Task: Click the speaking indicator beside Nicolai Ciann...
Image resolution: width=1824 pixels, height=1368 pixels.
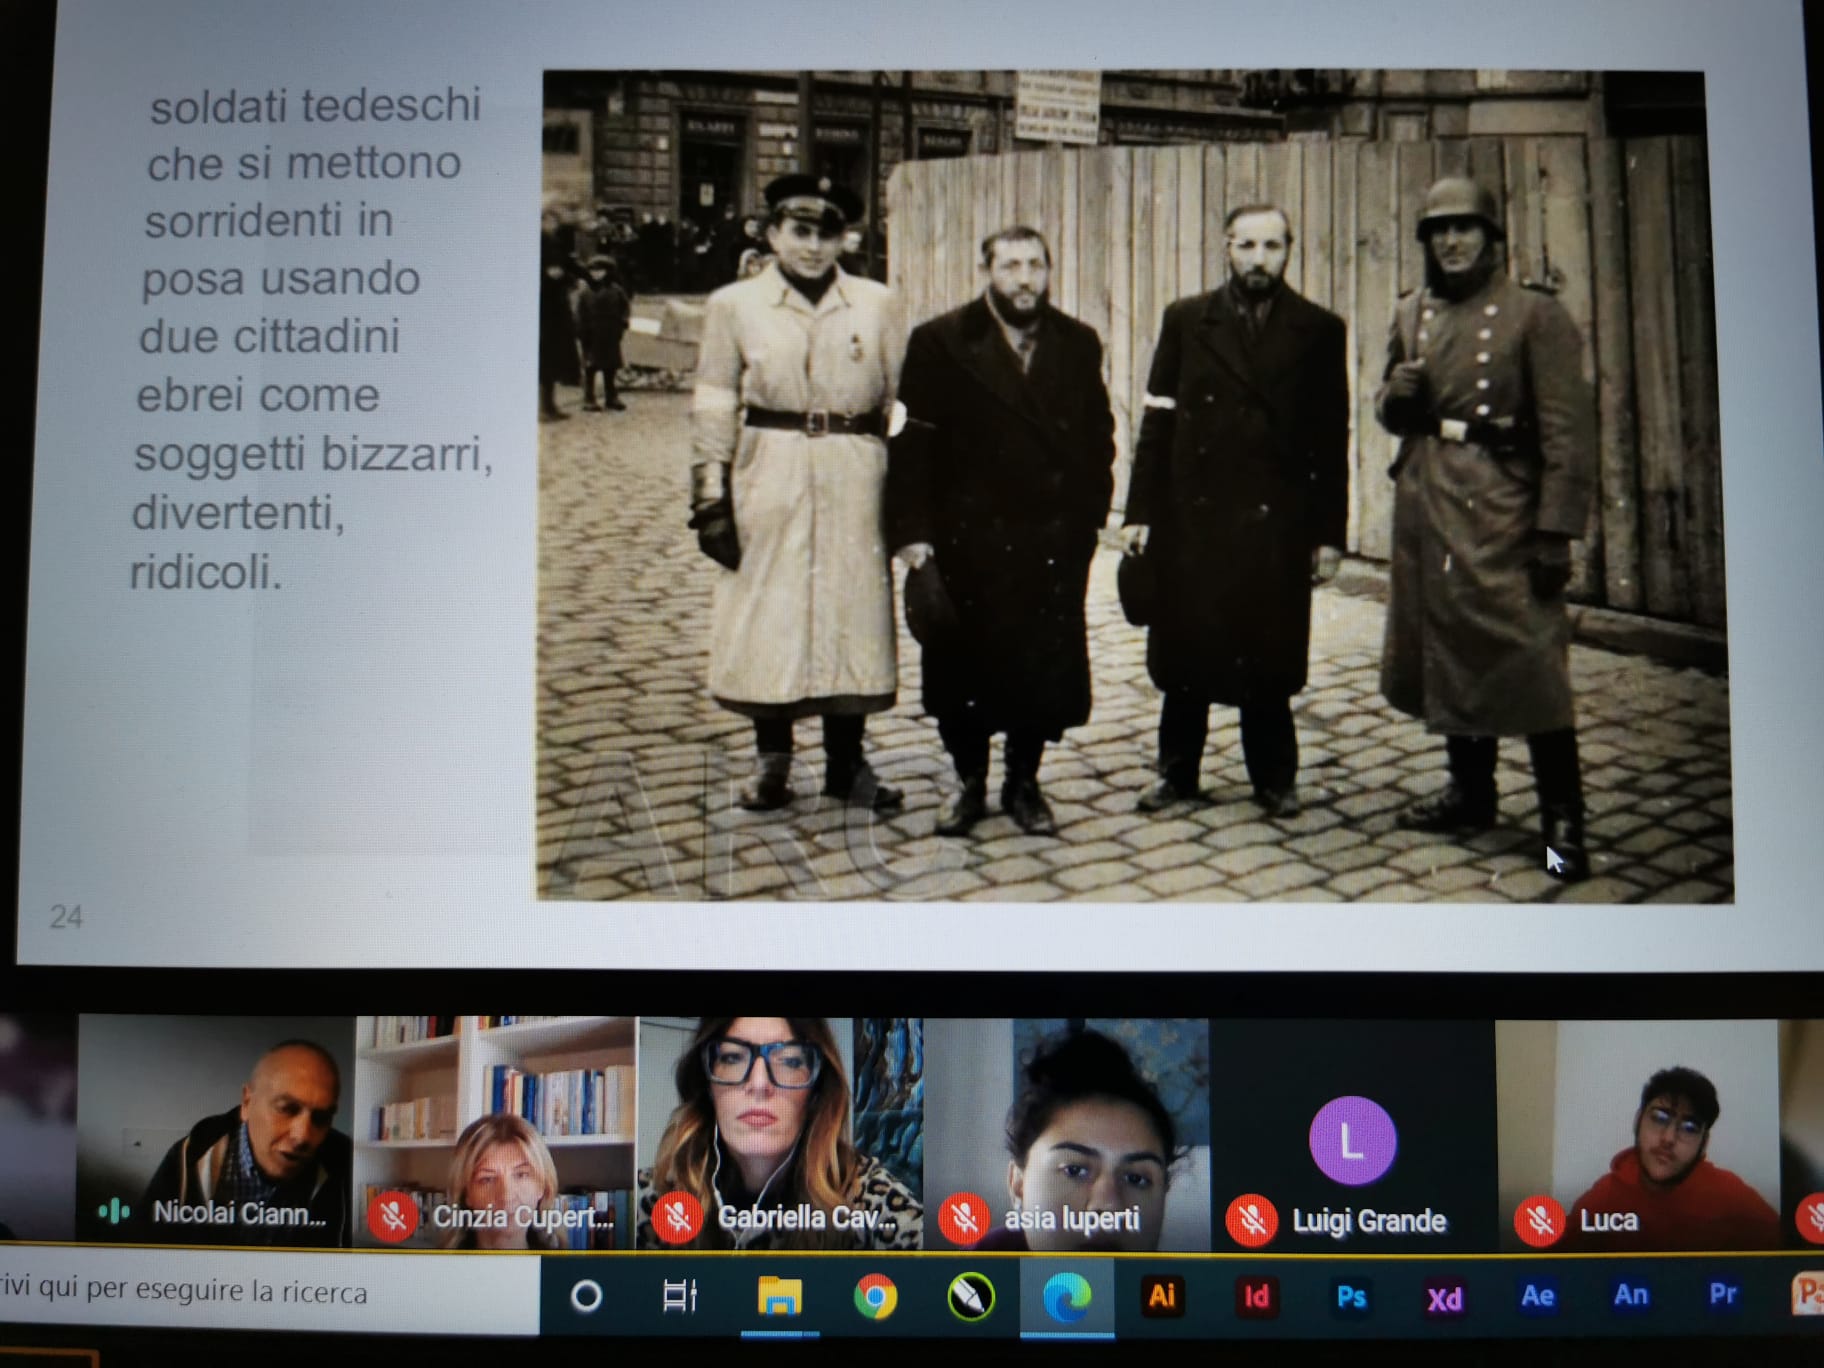Action: tap(114, 1212)
